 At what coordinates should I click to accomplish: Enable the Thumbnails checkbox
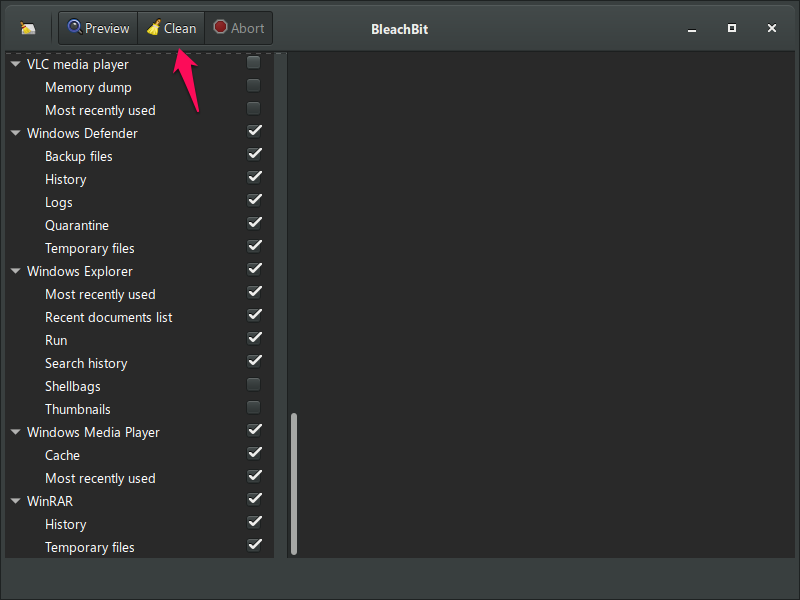254,407
